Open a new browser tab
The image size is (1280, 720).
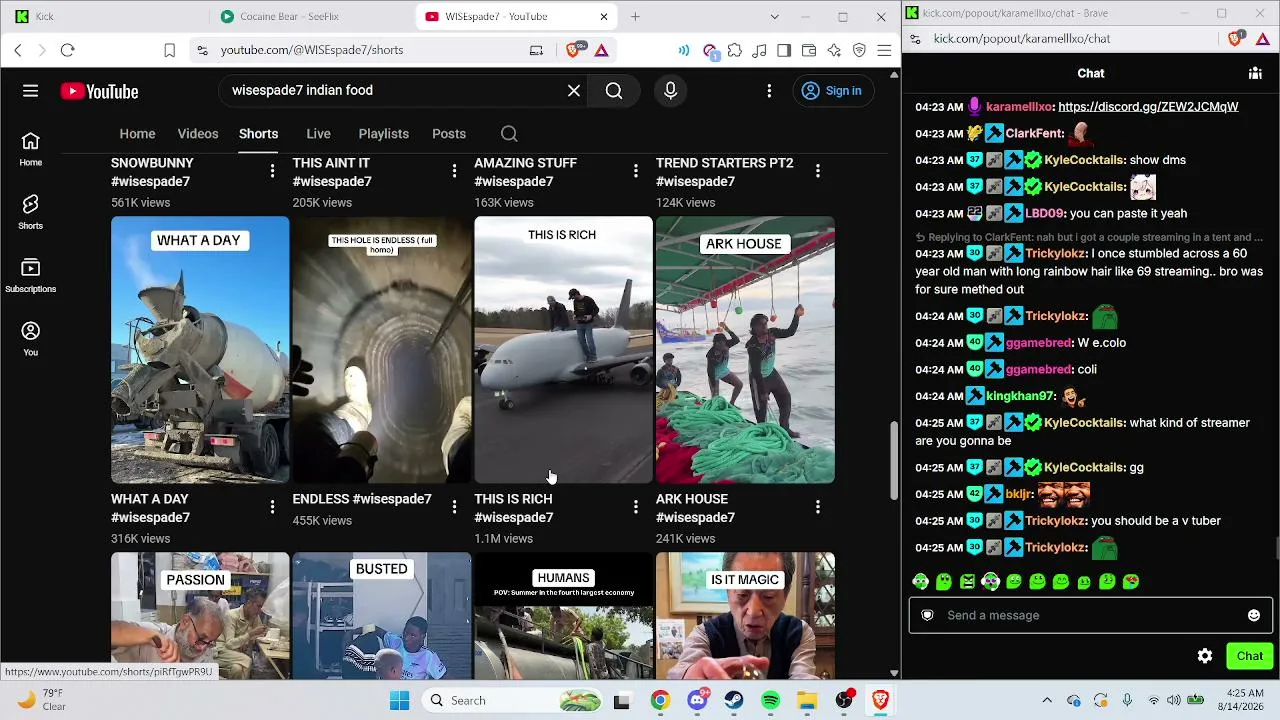pos(635,17)
